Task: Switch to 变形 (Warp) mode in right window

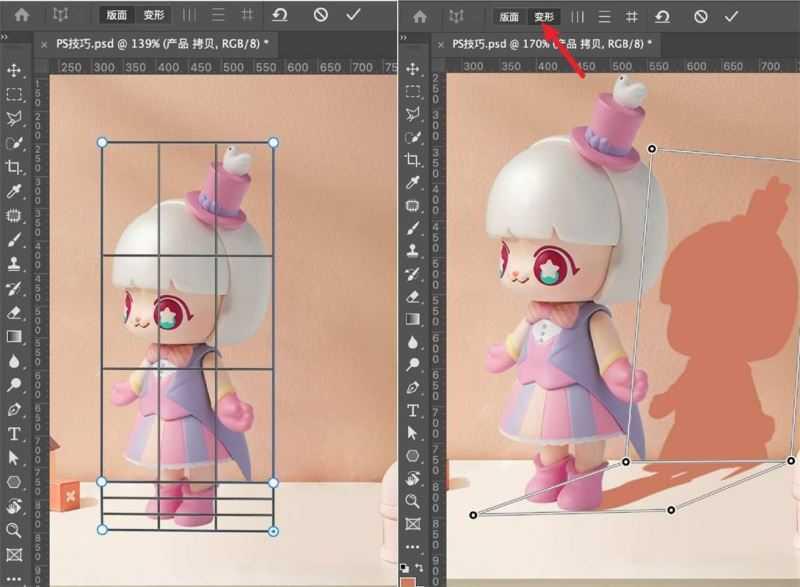Action: click(543, 17)
